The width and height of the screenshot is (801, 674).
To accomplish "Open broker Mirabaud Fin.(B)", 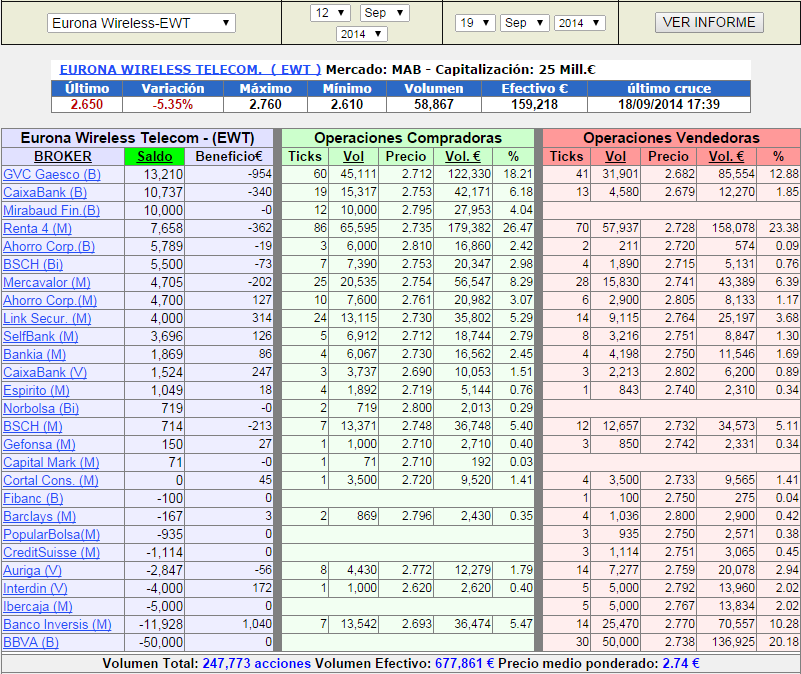I will coord(52,211).
